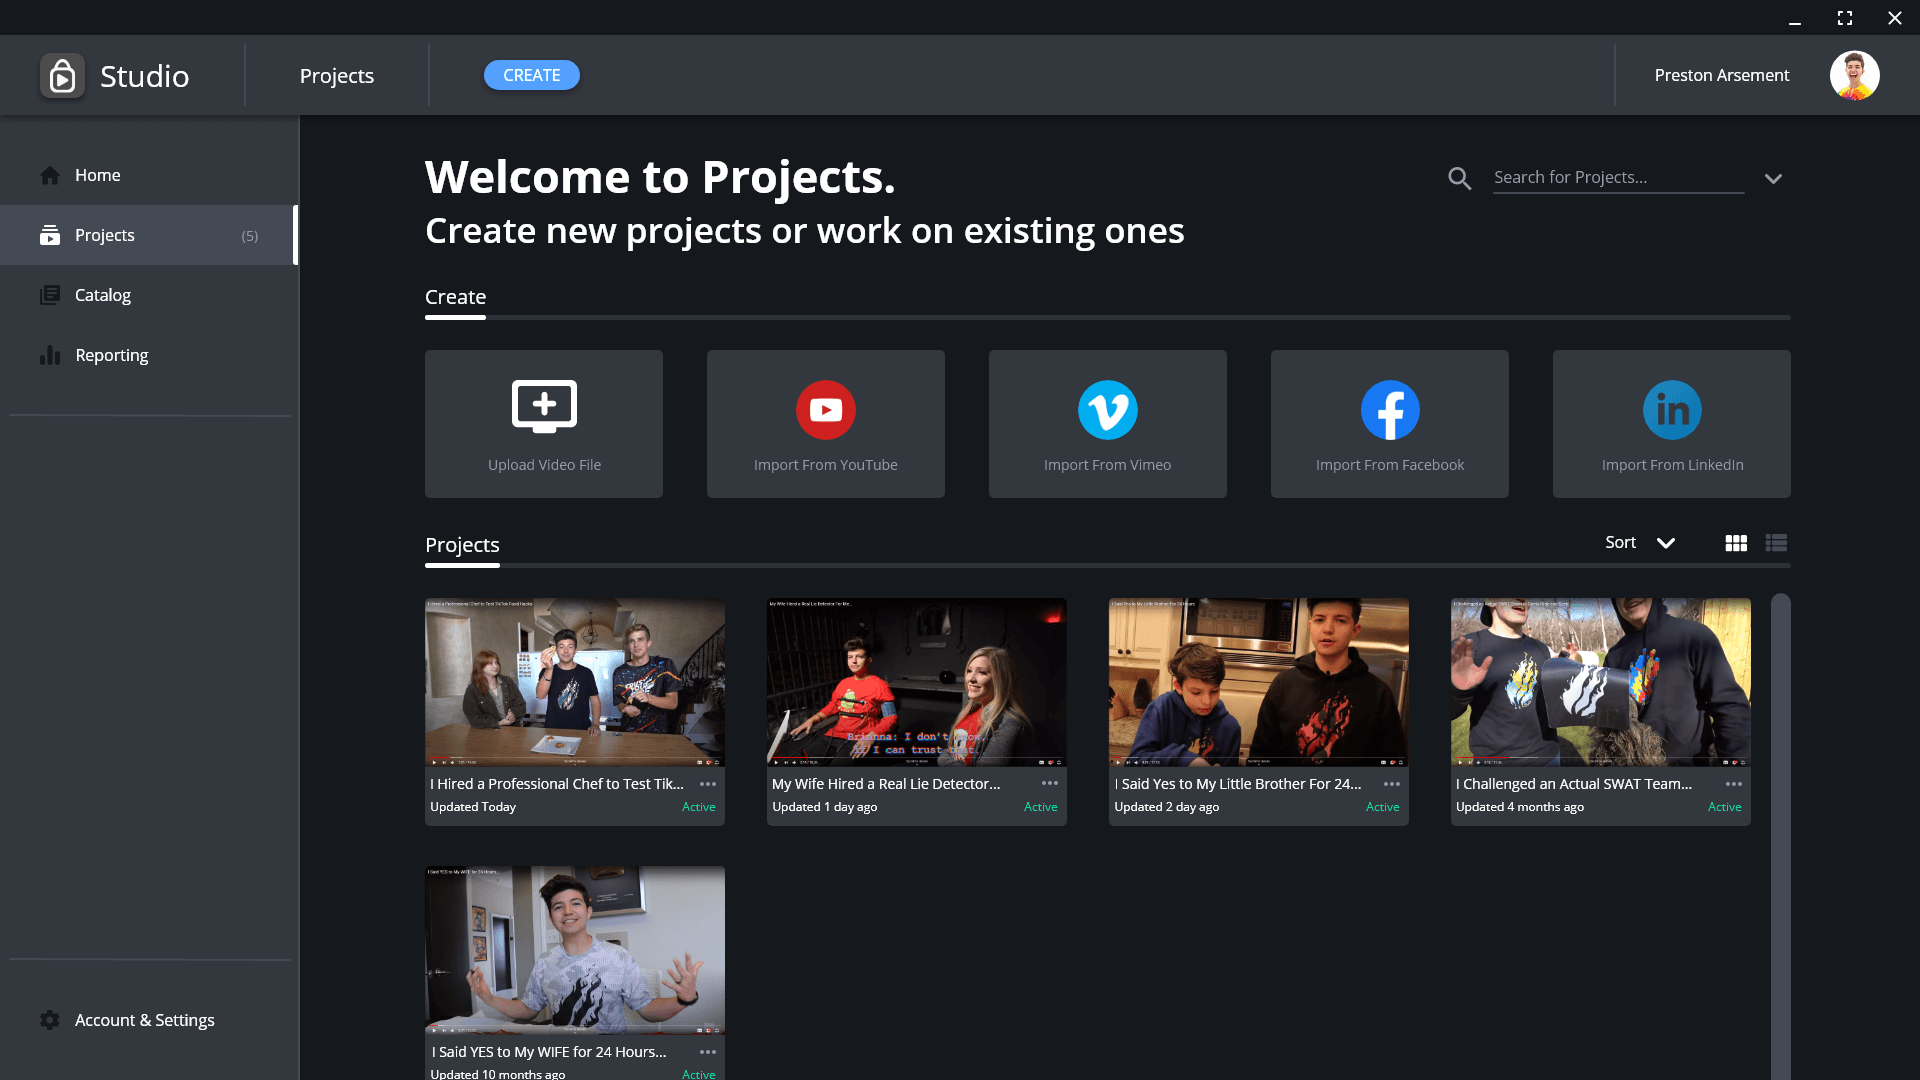
Task: Select the Import From Vimeo icon
Action: pos(1107,409)
